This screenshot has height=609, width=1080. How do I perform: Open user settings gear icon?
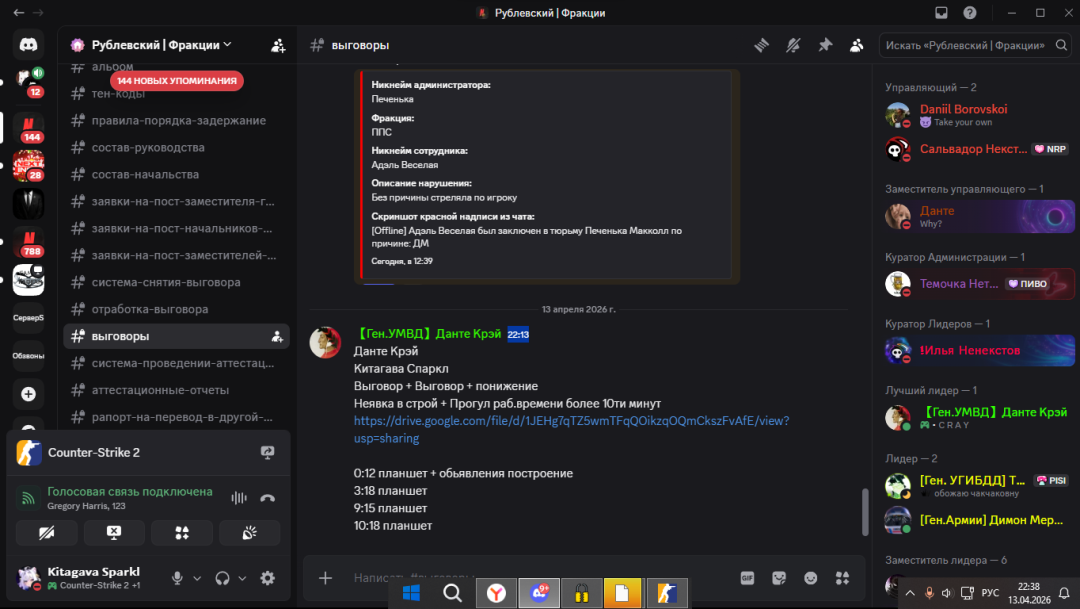pyautogui.click(x=267, y=578)
